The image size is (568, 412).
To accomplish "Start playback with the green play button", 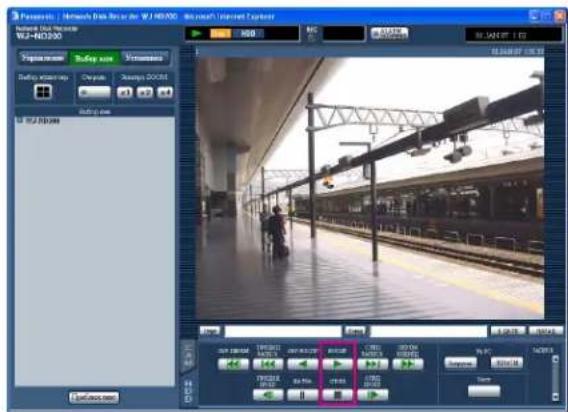I will point(337,364).
